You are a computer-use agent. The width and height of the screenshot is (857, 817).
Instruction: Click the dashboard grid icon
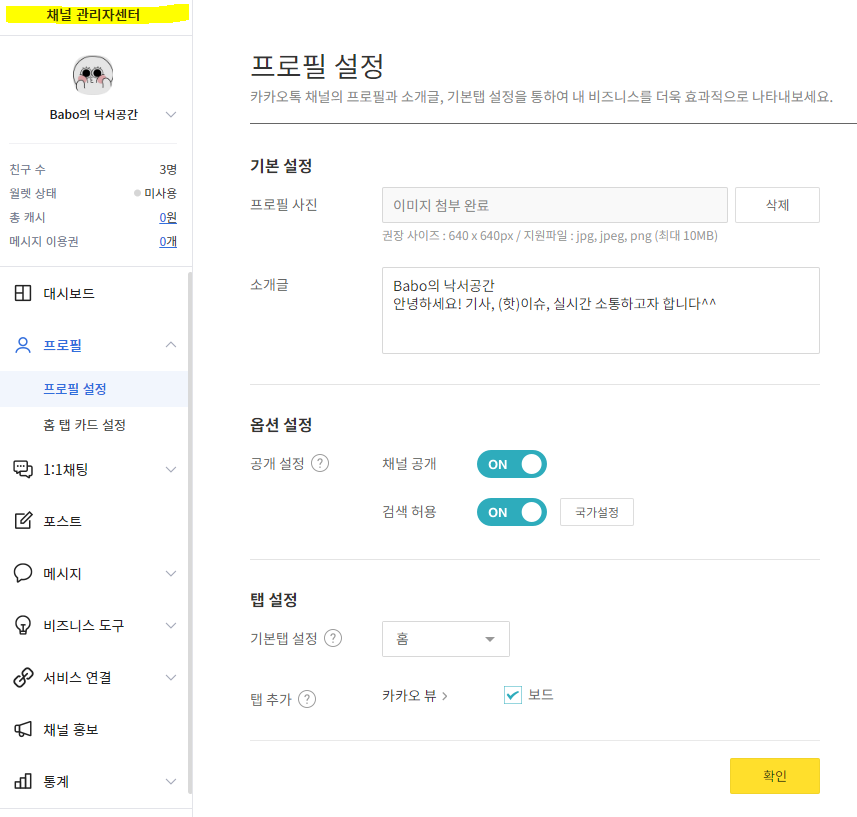(23, 293)
